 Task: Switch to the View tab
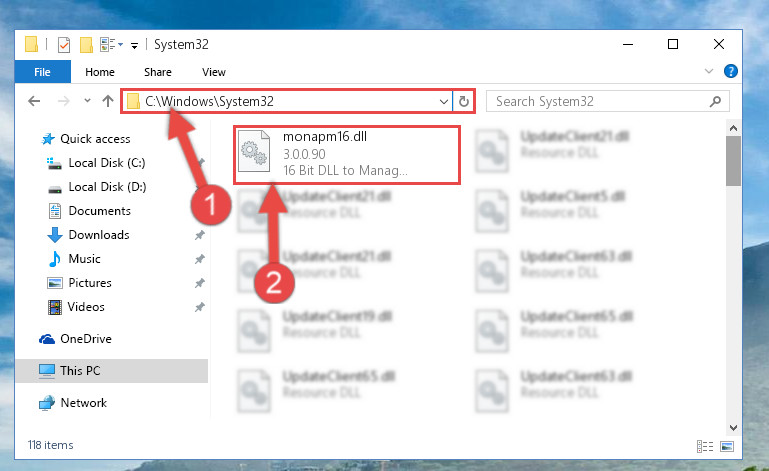coord(214,72)
